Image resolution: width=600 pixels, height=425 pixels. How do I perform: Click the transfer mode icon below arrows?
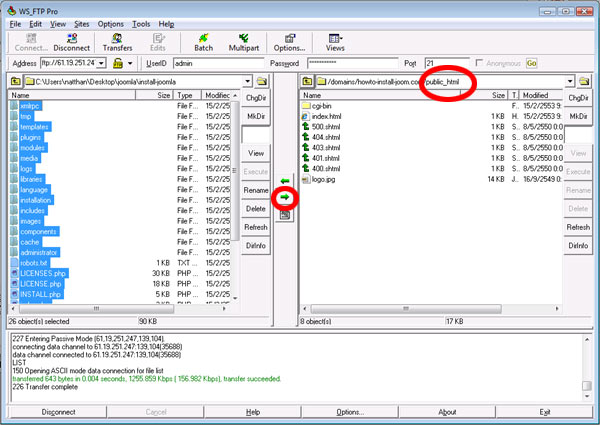coord(285,215)
